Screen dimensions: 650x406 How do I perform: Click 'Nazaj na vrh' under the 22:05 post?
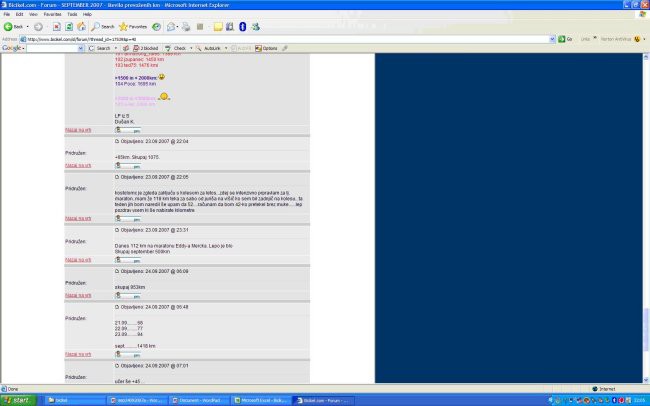[78, 219]
